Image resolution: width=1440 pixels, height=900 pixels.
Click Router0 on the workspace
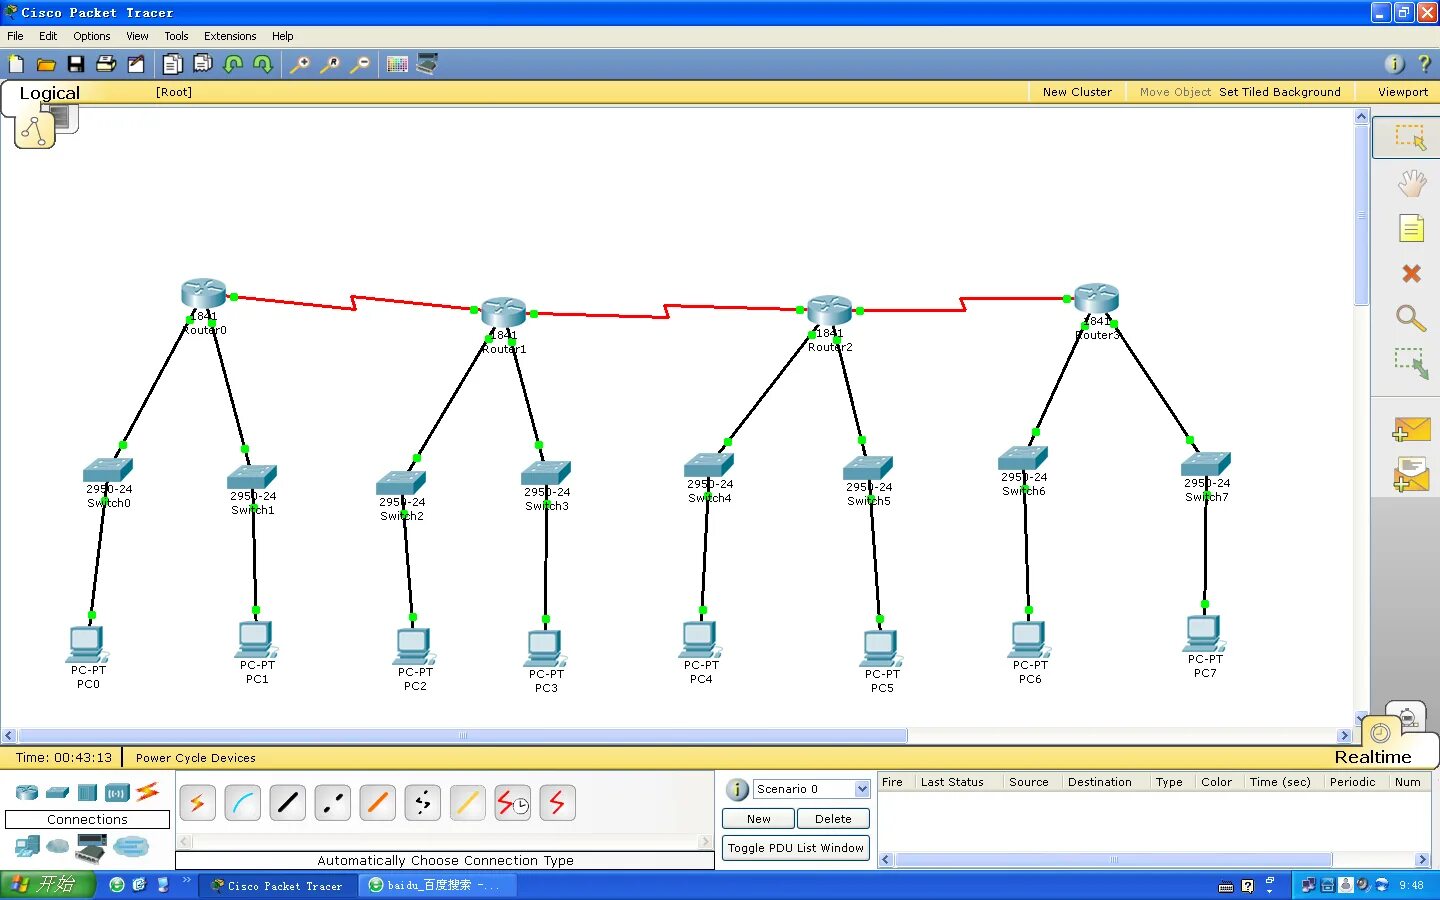(x=203, y=294)
